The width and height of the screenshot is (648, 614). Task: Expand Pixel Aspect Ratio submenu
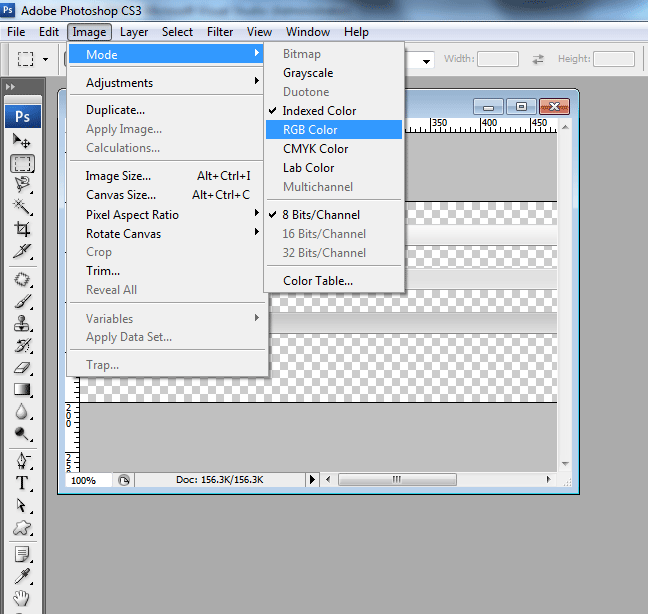(x=166, y=215)
